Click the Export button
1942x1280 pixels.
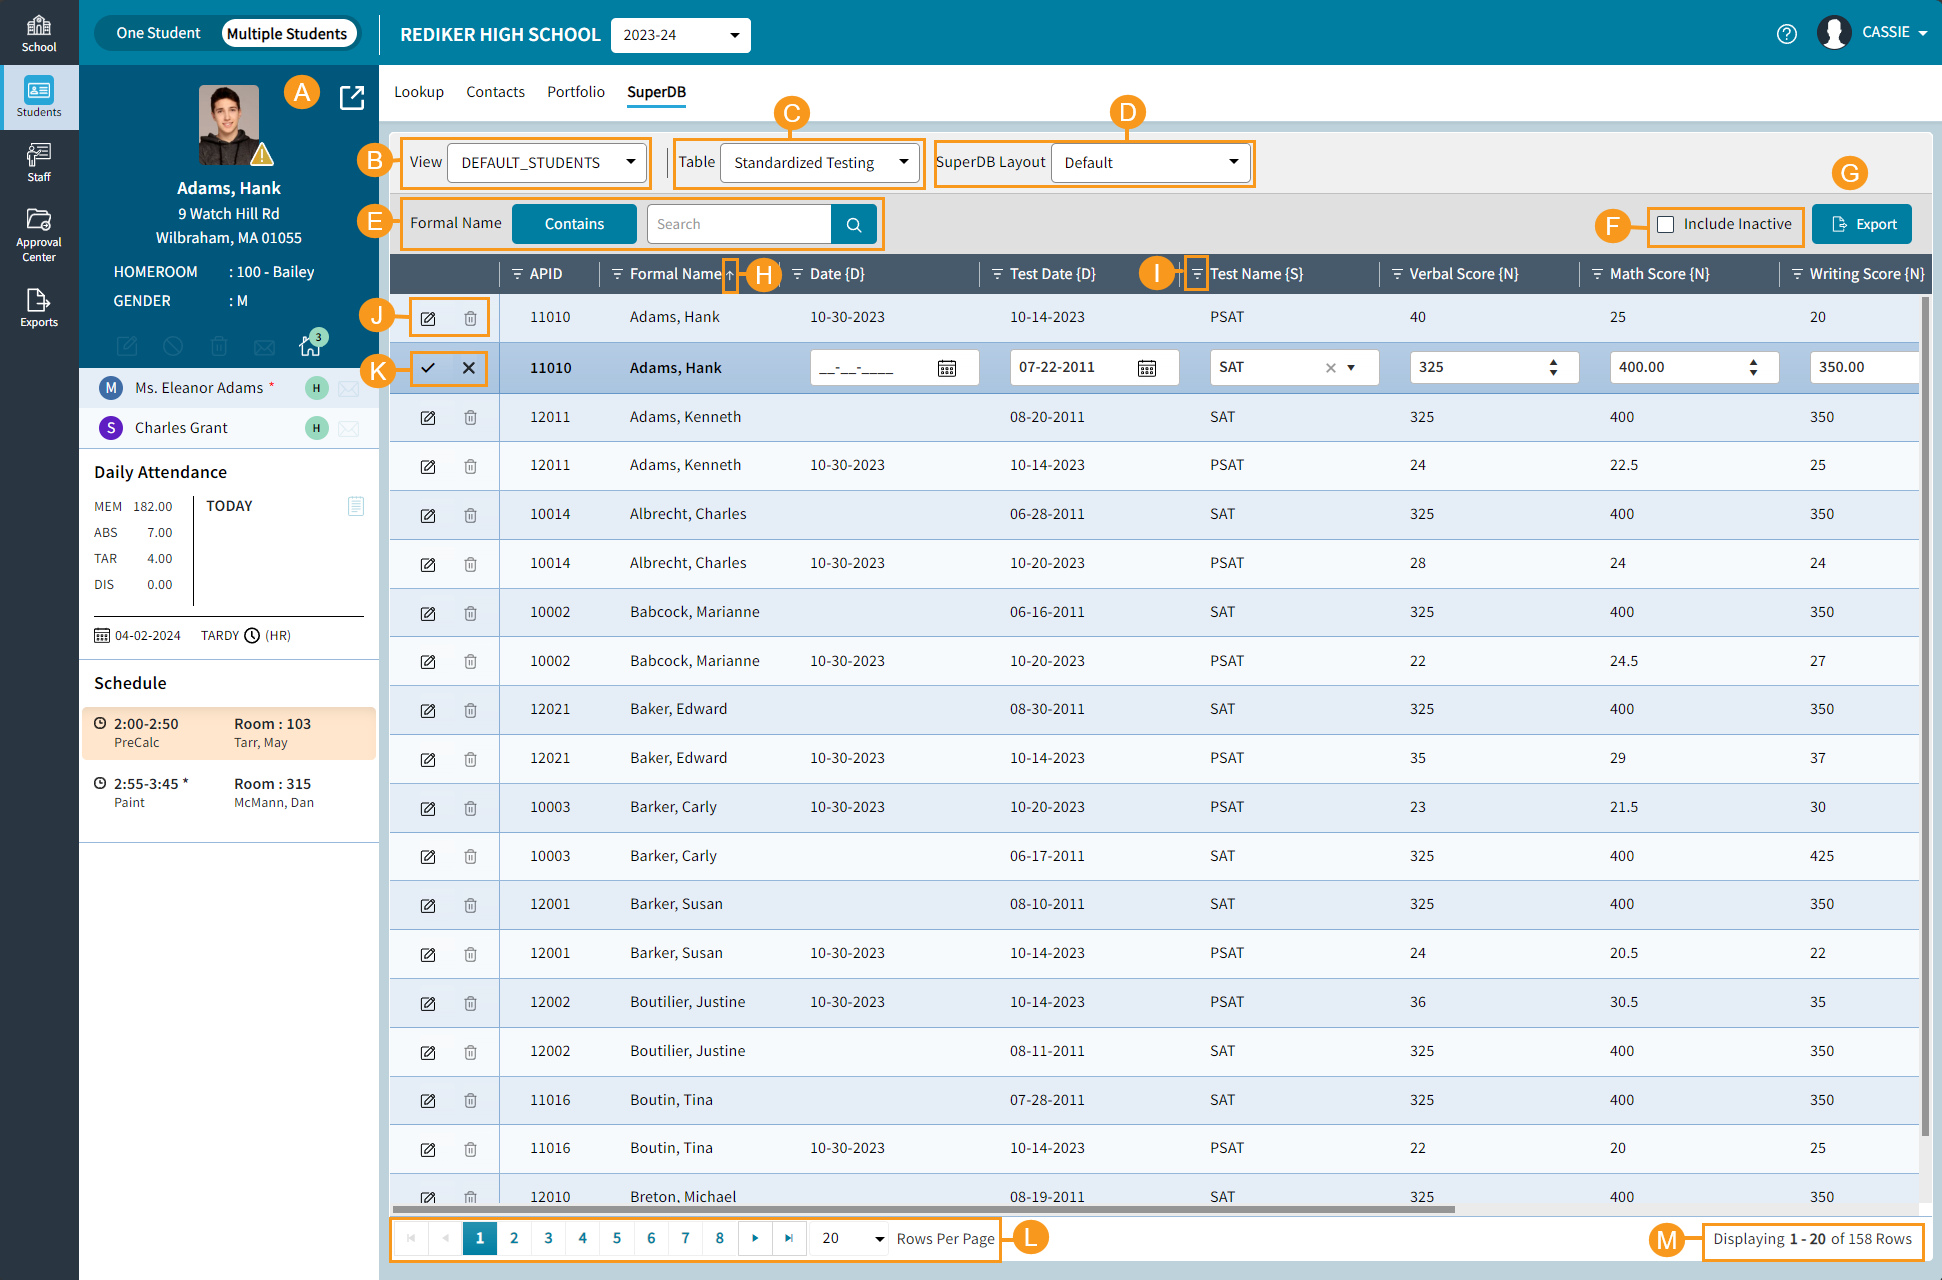tap(1862, 224)
